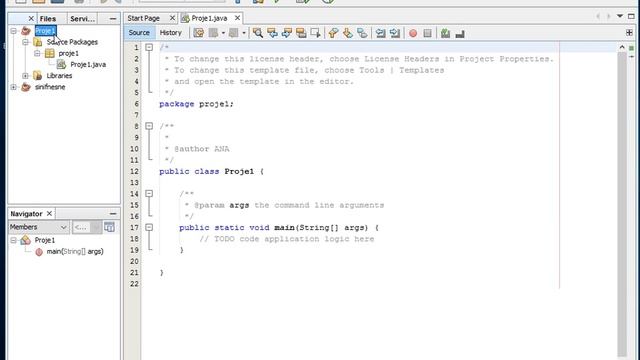Select the Proje1.java editor tab
Viewport: 640px width, 360px height.
point(209,18)
